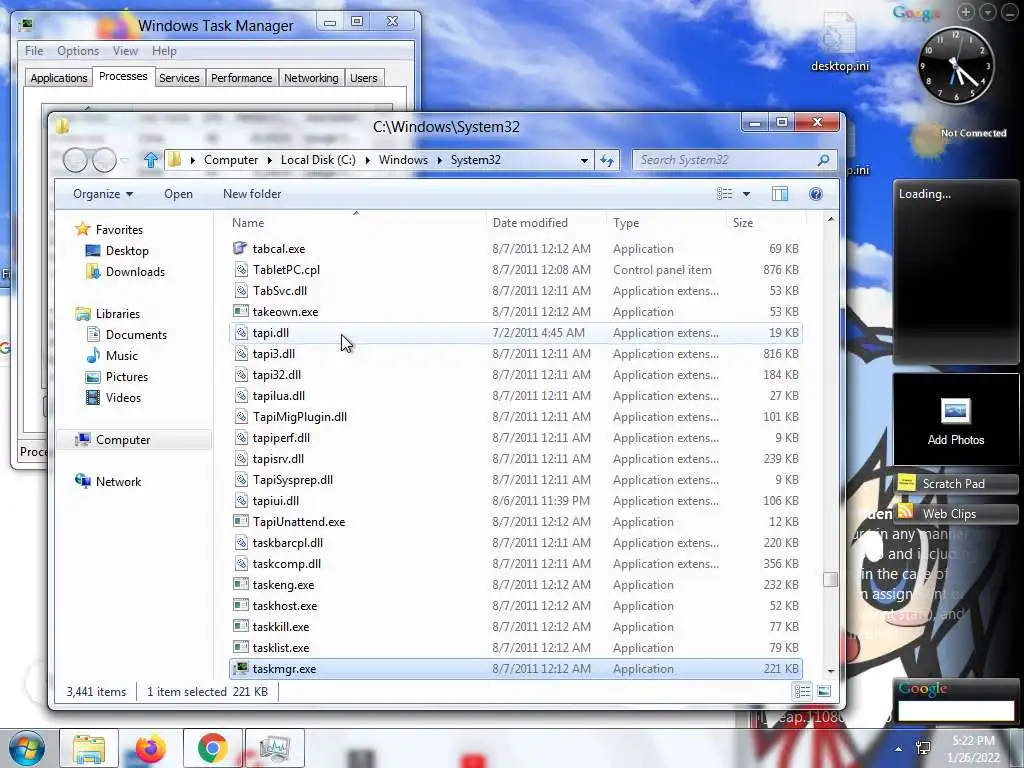Screen dimensions: 1024x768
Task: Open Explorer help icon
Action: click(816, 194)
